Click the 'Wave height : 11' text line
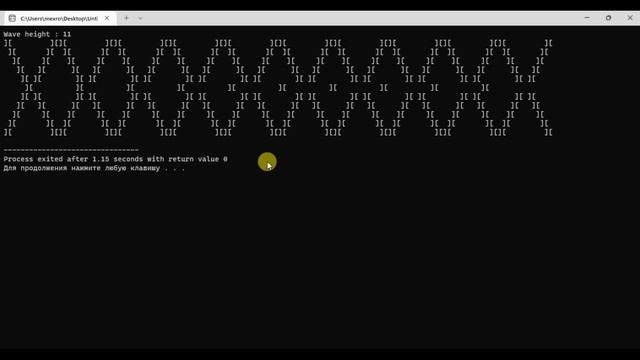Image resolution: width=640 pixels, height=360 pixels. pyautogui.click(x=37, y=34)
